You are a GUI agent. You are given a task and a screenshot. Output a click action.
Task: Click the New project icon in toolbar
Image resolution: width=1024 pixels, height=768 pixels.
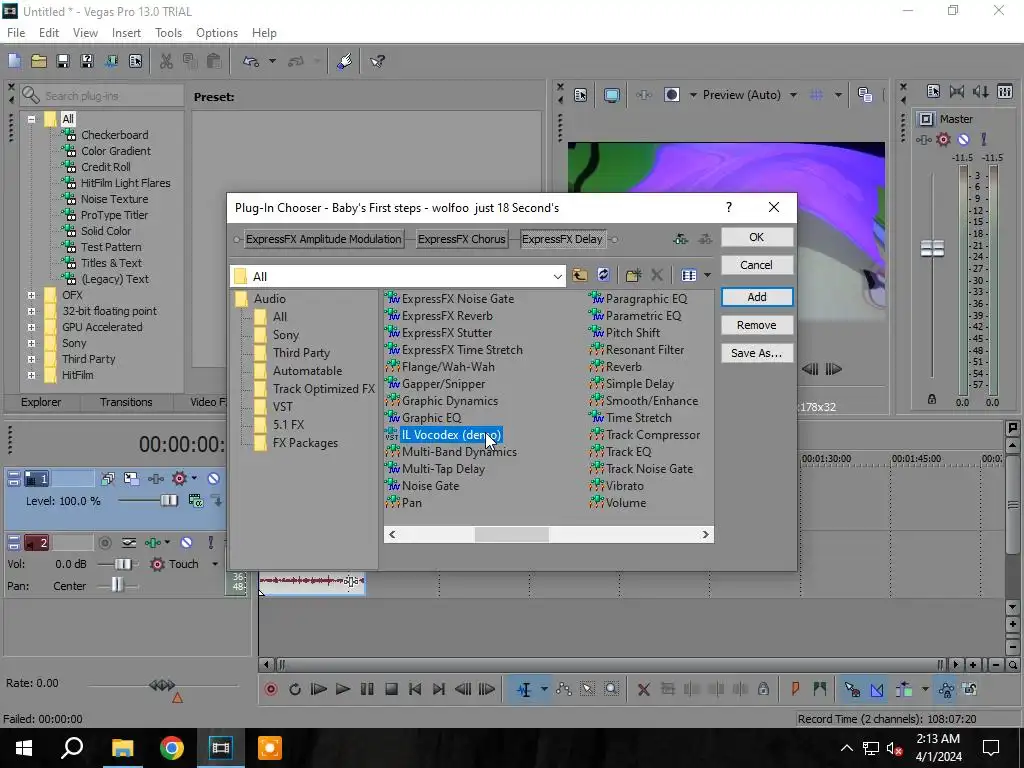[x=14, y=61]
